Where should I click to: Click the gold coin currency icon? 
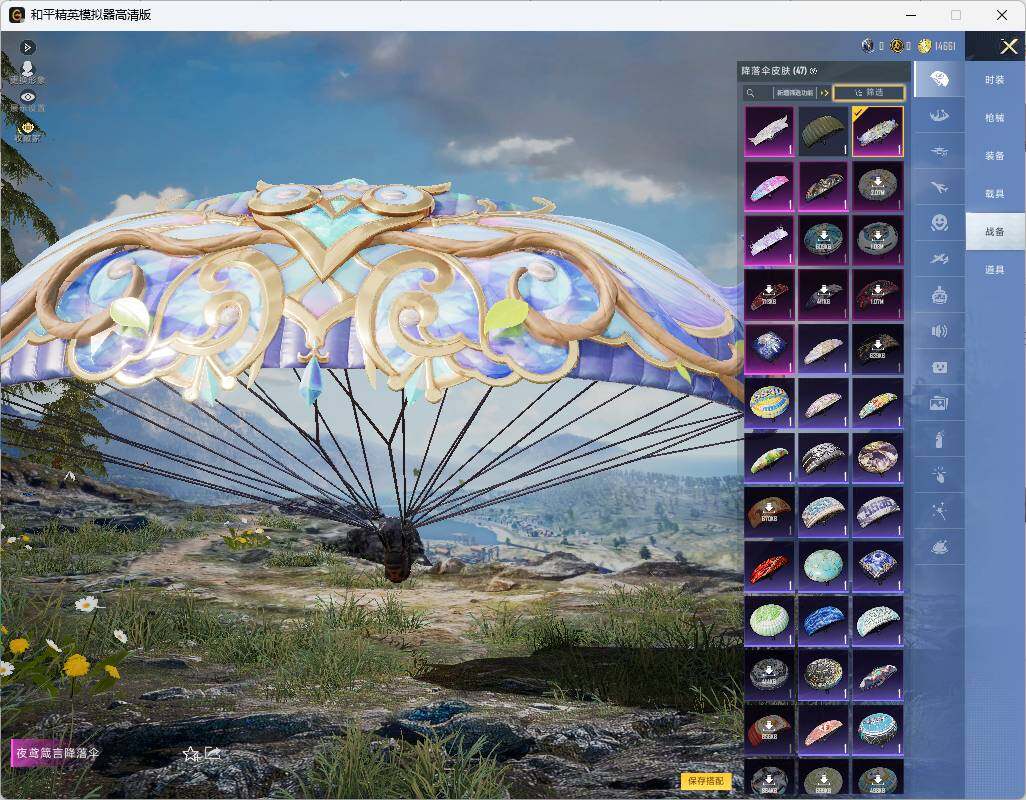click(925, 46)
